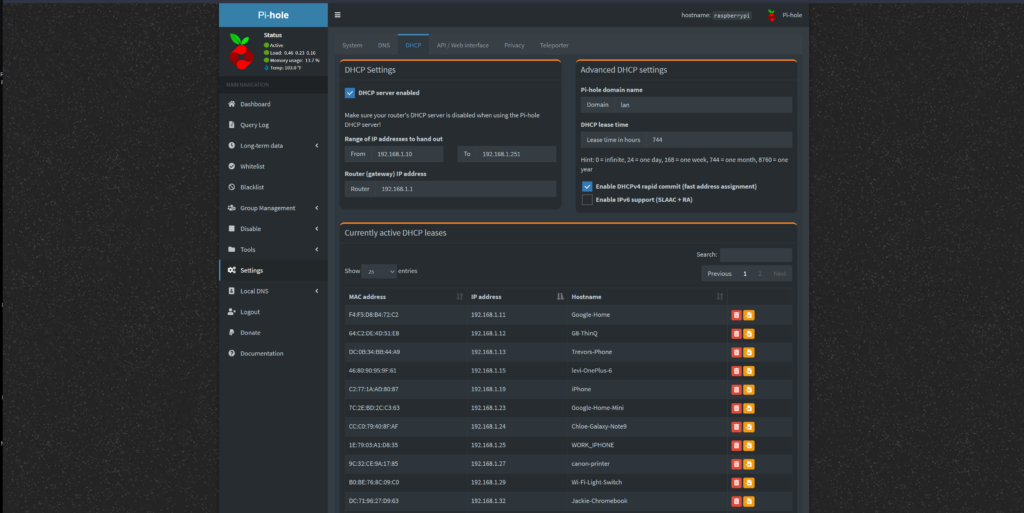The image size is (1024, 513).
Task: Delete the Trevors-Phone lease
Action: click(x=736, y=352)
